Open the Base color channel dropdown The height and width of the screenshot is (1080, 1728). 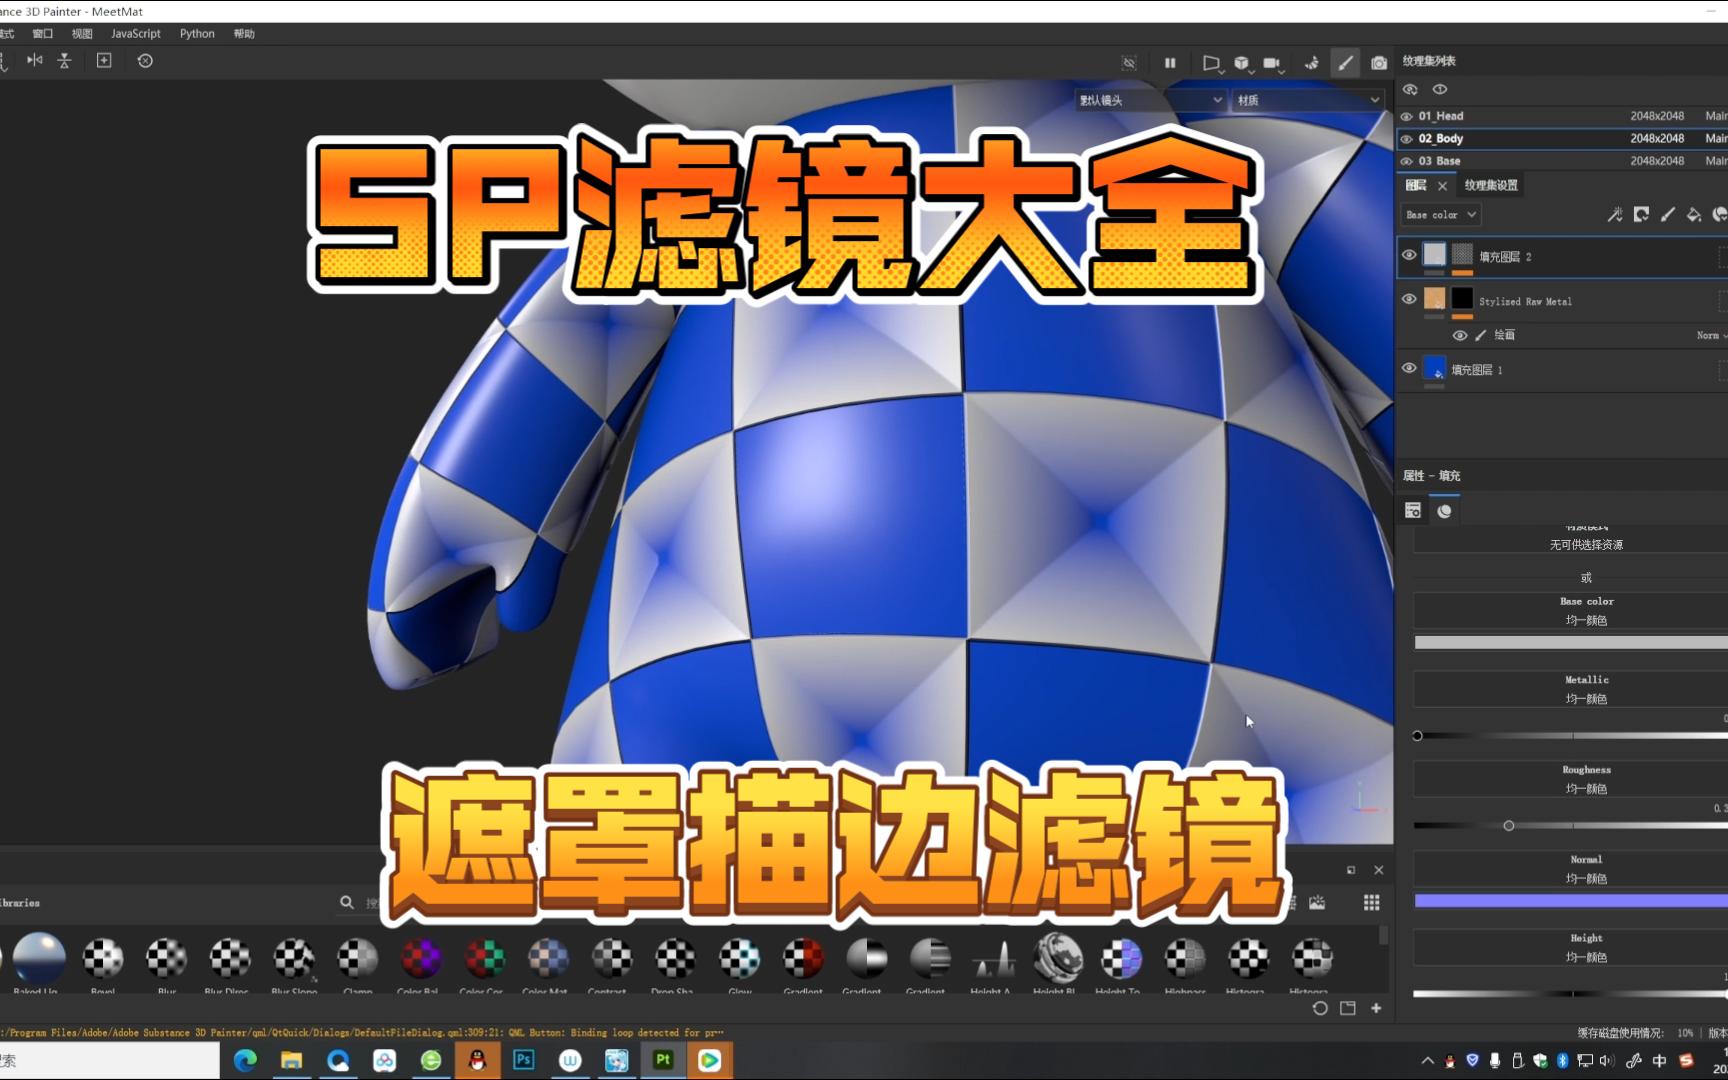click(1440, 215)
